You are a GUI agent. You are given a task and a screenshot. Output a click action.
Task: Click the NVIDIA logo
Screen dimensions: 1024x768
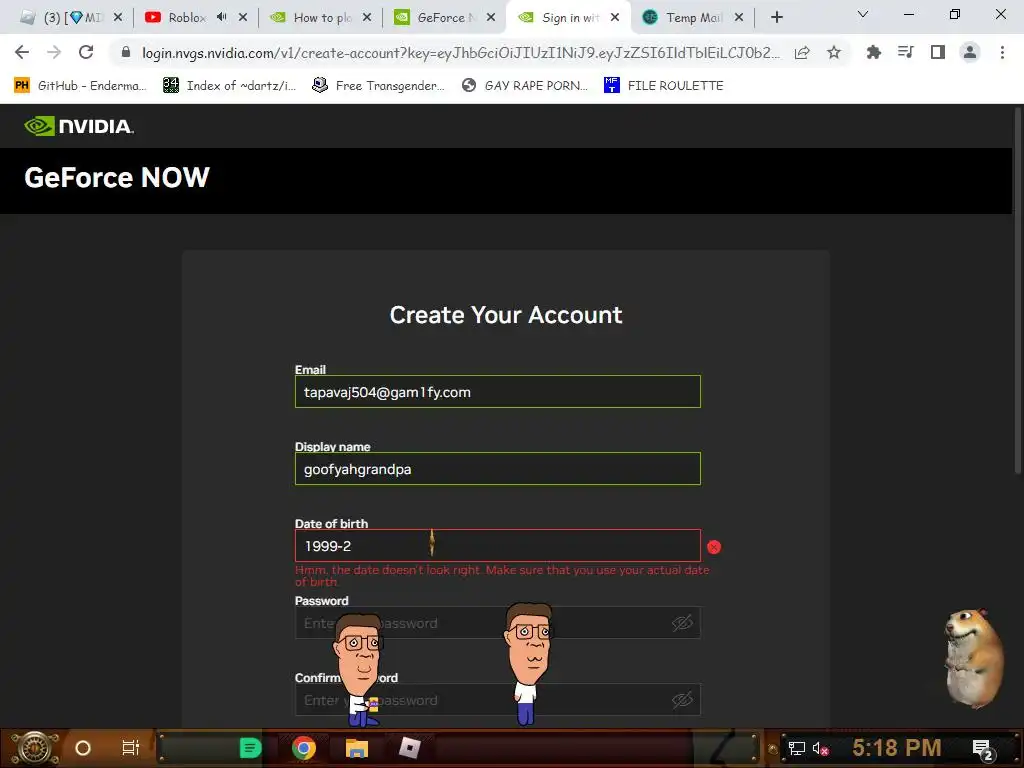[79, 125]
